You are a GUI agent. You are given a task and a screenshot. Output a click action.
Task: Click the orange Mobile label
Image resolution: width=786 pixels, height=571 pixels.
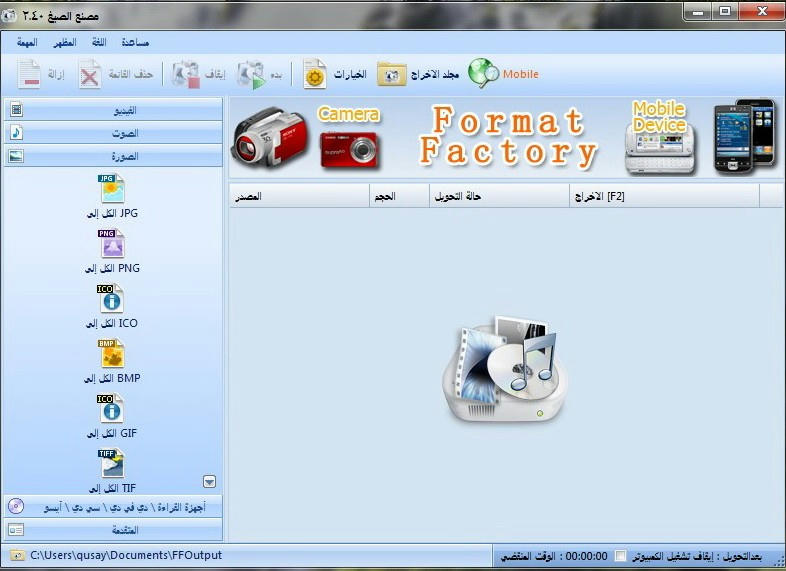click(x=521, y=74)
